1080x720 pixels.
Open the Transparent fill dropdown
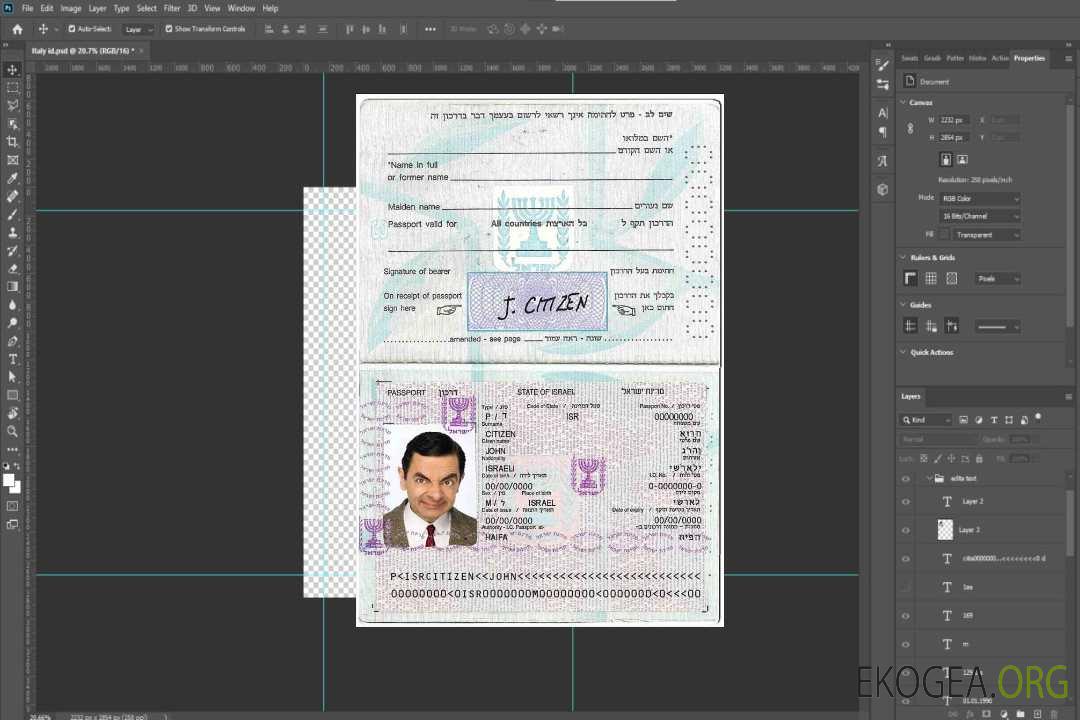(x=986, y=235)
